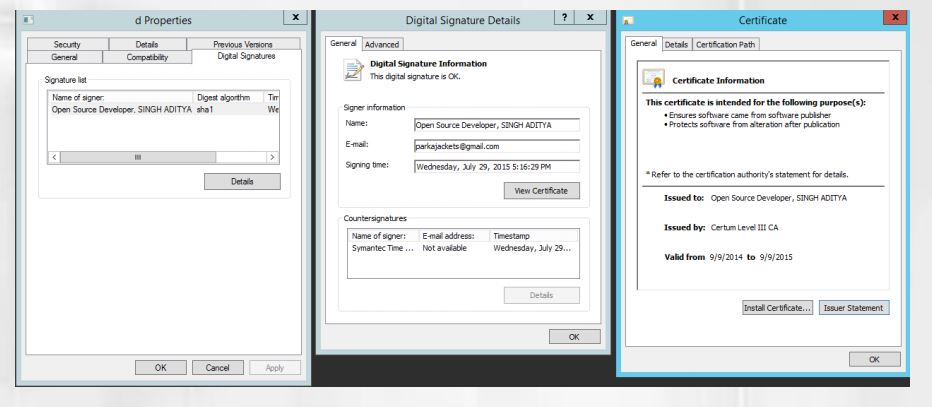Click the d Properties title bar icon
Screen dimensions: 932x407
[28, 17]
